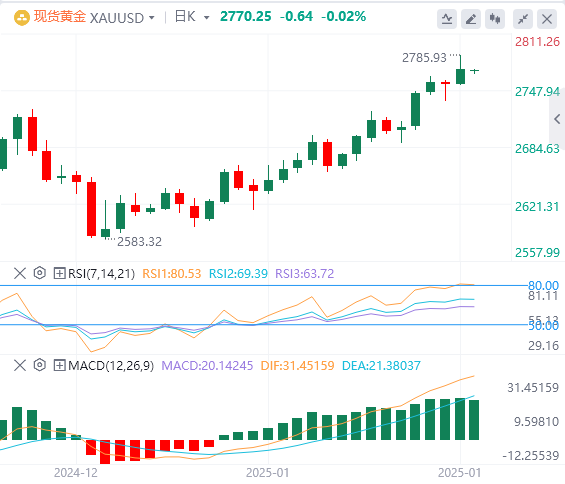Expand the MACD panel plus icon
Viewport: 565px width, 484px height.
pos(59,365)
